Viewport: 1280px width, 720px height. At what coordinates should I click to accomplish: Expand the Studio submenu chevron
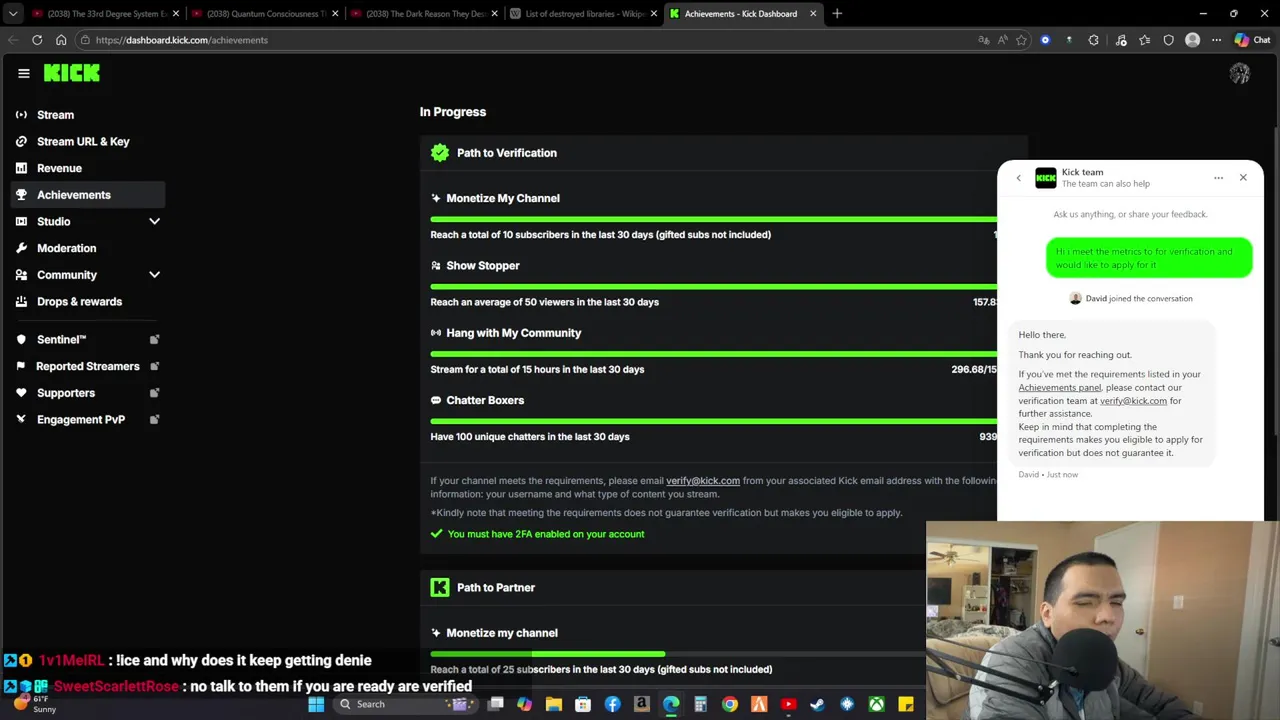155,221
